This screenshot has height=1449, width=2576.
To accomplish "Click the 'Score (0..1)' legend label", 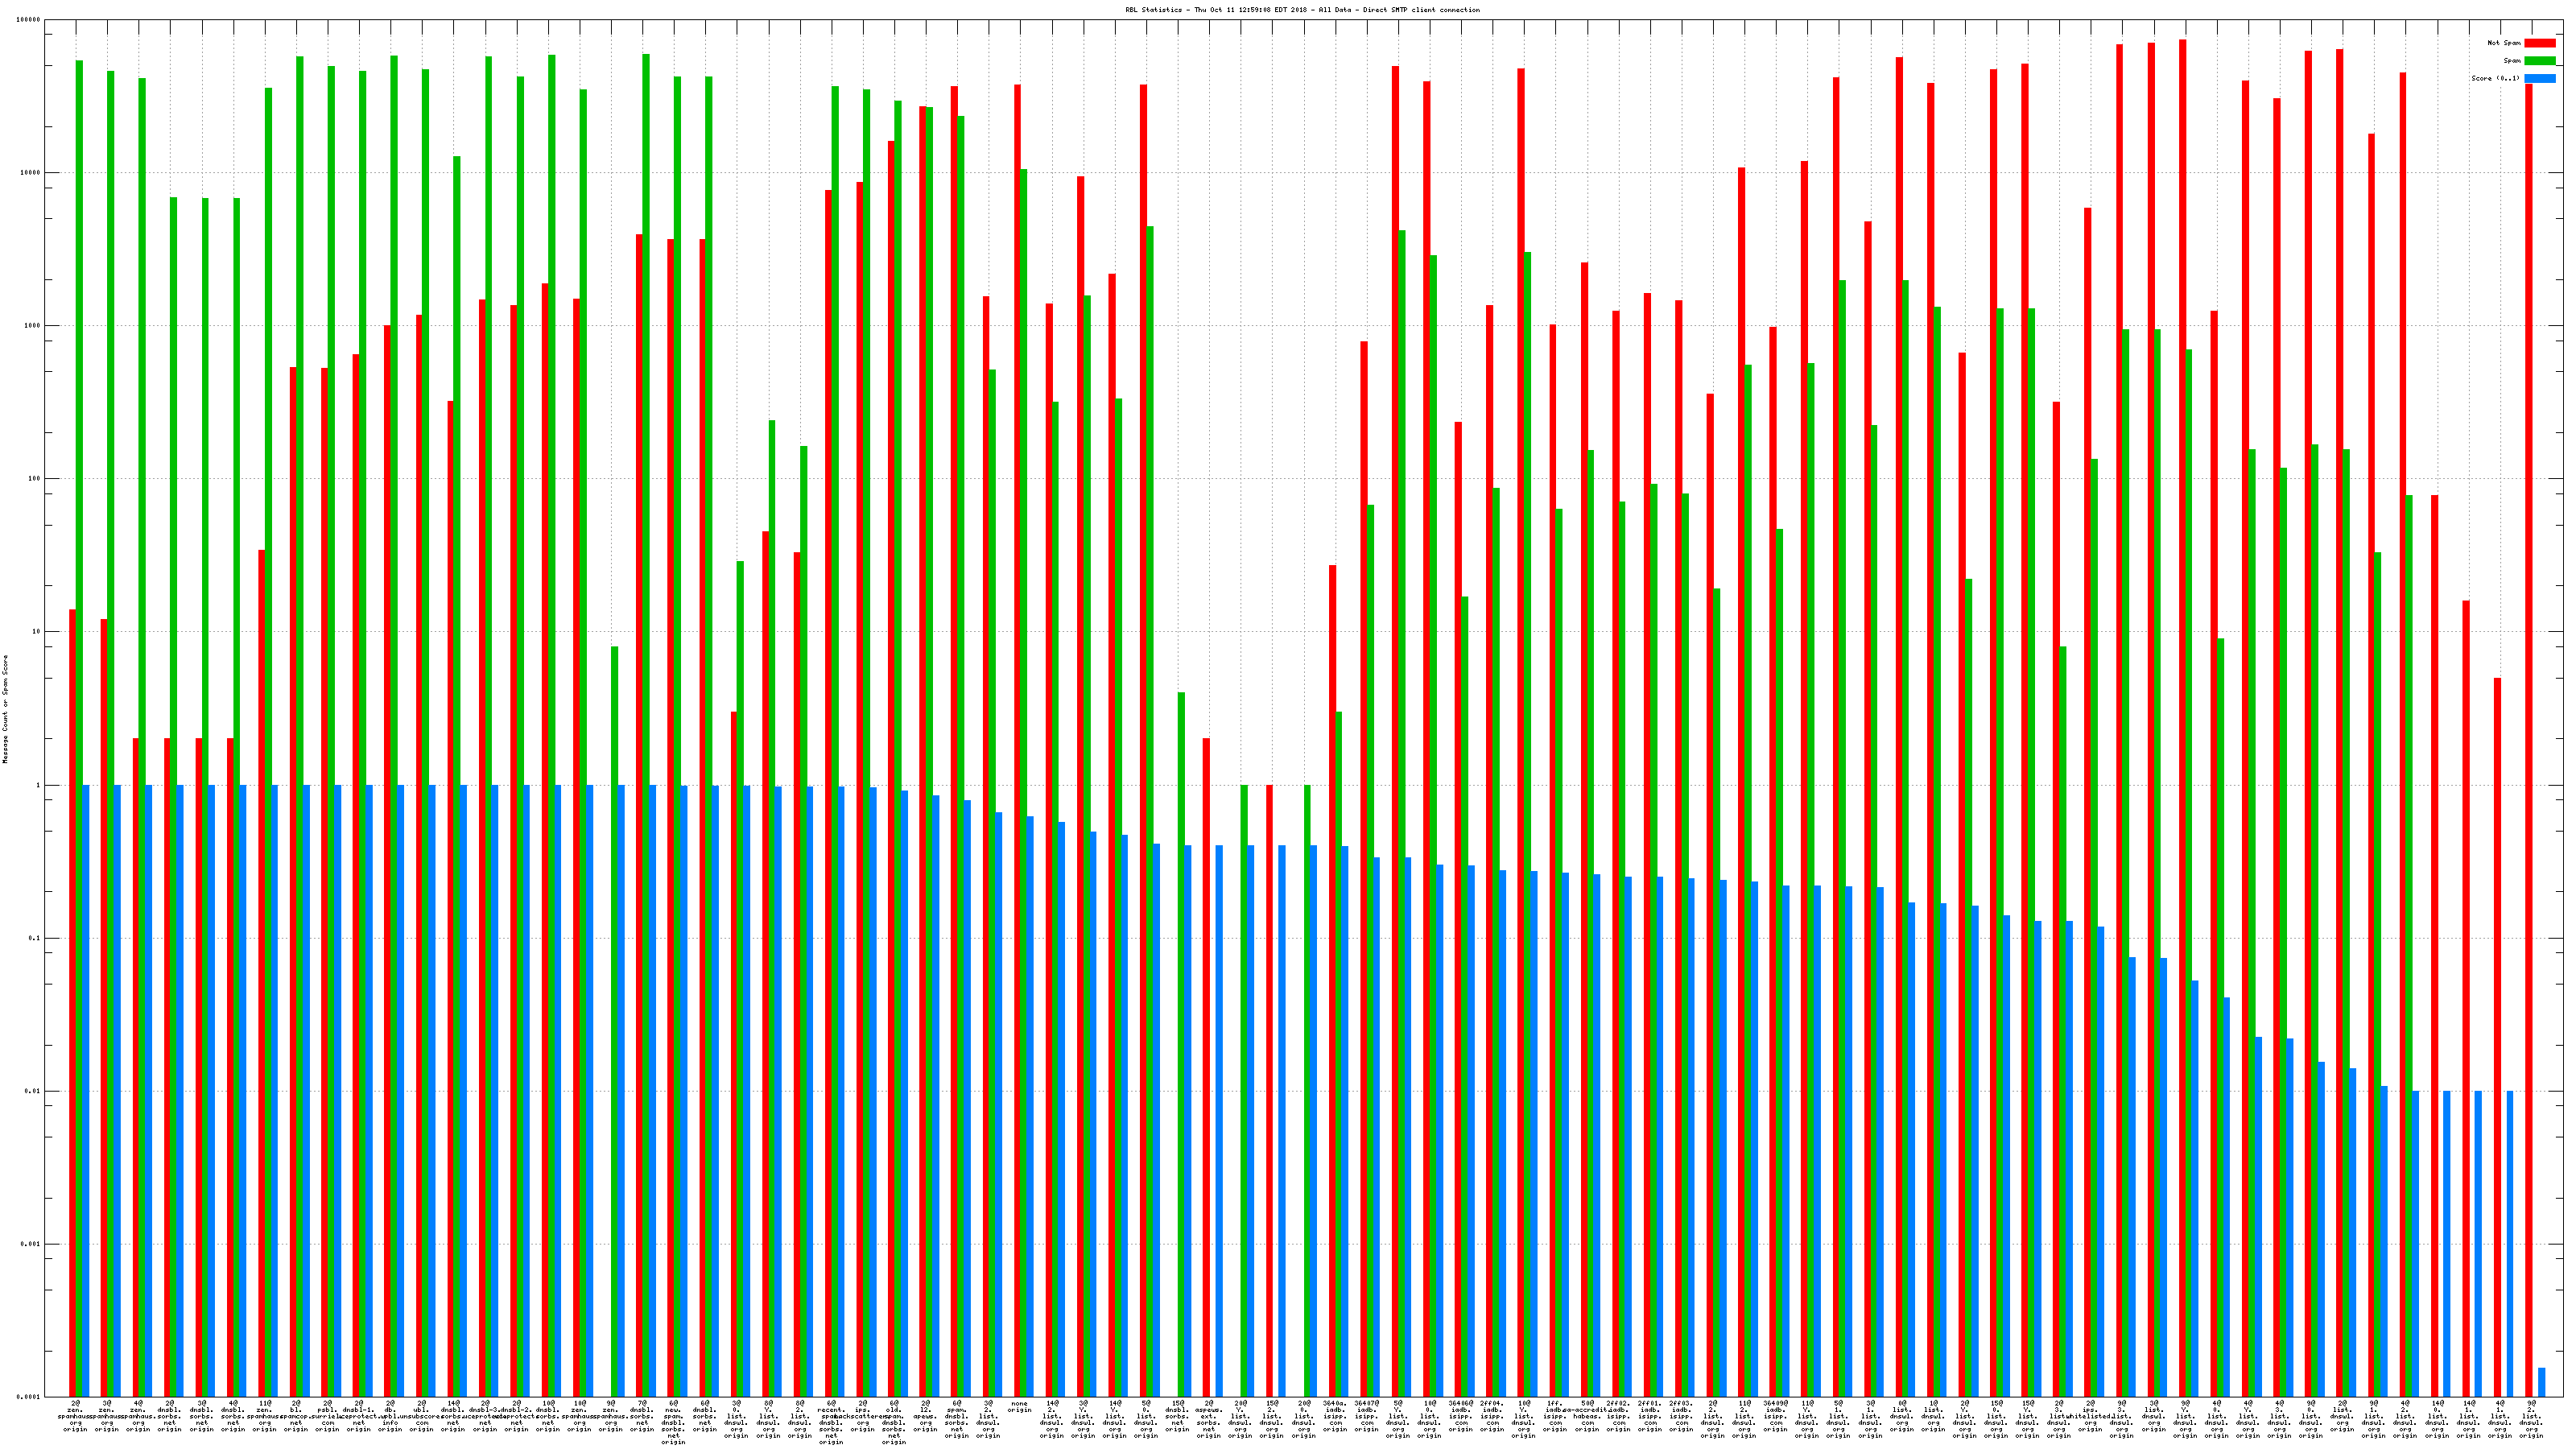I will [2496, 78].
